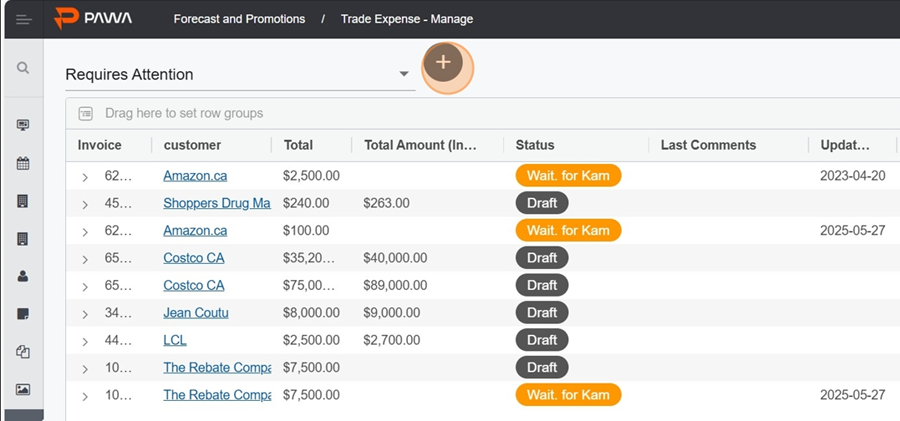
Task: Sort by the Total Amount (In… column header
Action: click(x=420, y=145)
